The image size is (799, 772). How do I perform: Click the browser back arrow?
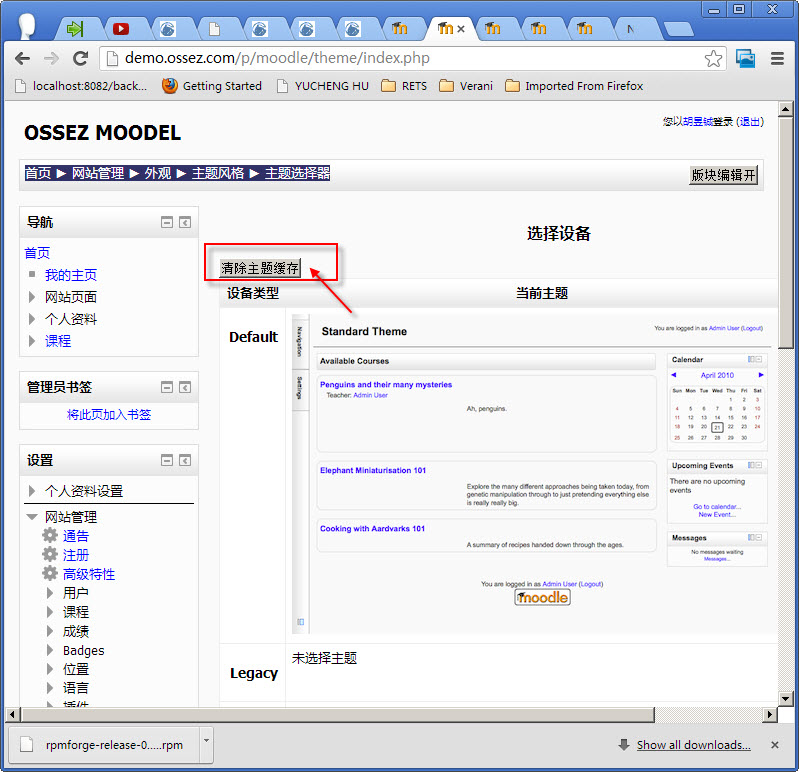tap(22, 59)
